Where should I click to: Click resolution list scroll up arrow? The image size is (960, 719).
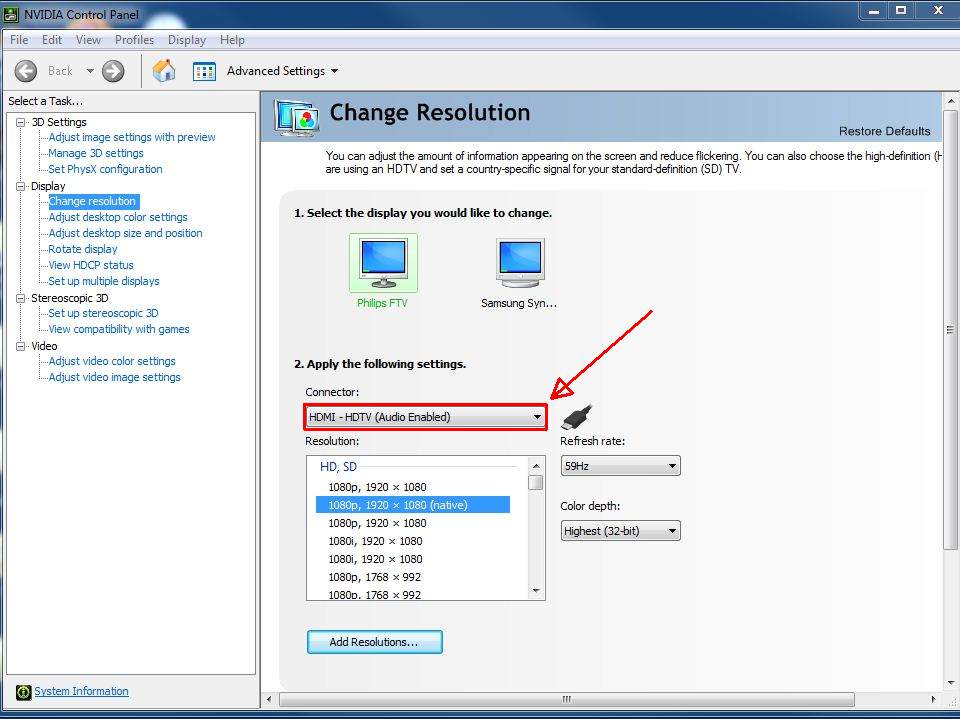536,466
